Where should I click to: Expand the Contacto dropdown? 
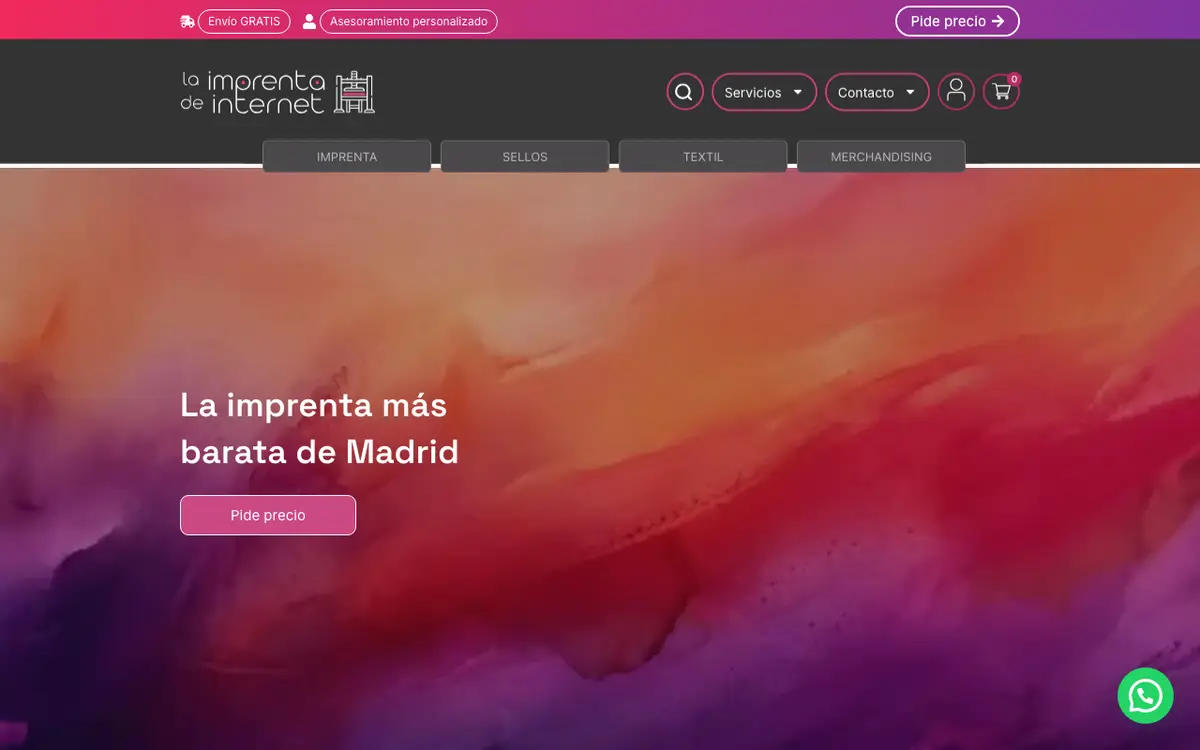click(x=877, y=92)
